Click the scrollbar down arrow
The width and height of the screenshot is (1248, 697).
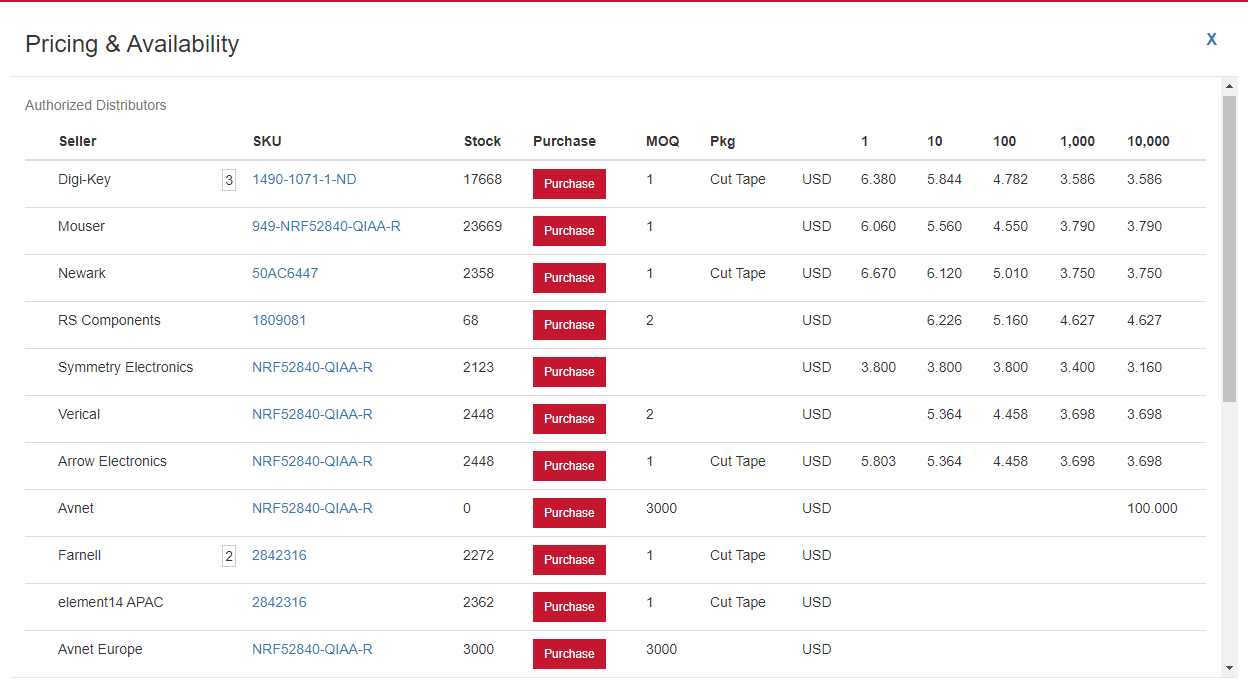1229,667
